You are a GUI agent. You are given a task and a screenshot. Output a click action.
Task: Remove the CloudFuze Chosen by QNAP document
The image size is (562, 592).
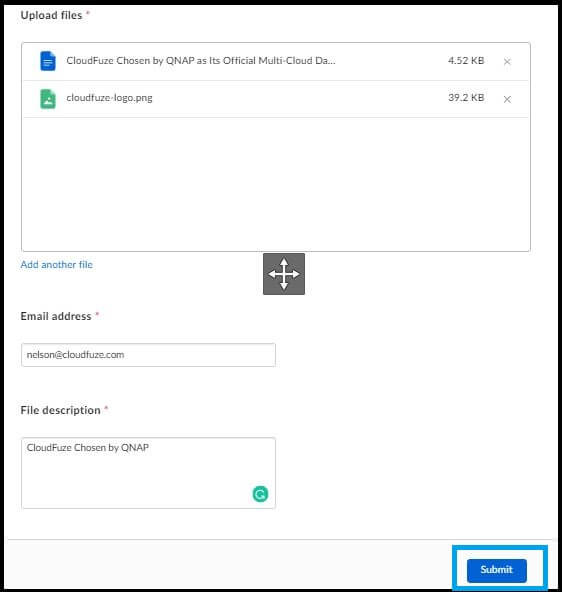507,62
